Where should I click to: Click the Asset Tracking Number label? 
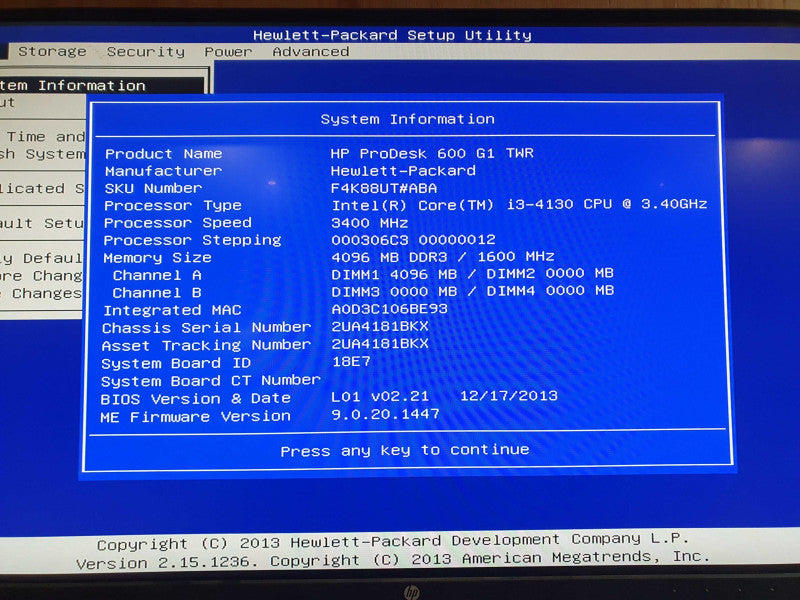tap(206, 345)
